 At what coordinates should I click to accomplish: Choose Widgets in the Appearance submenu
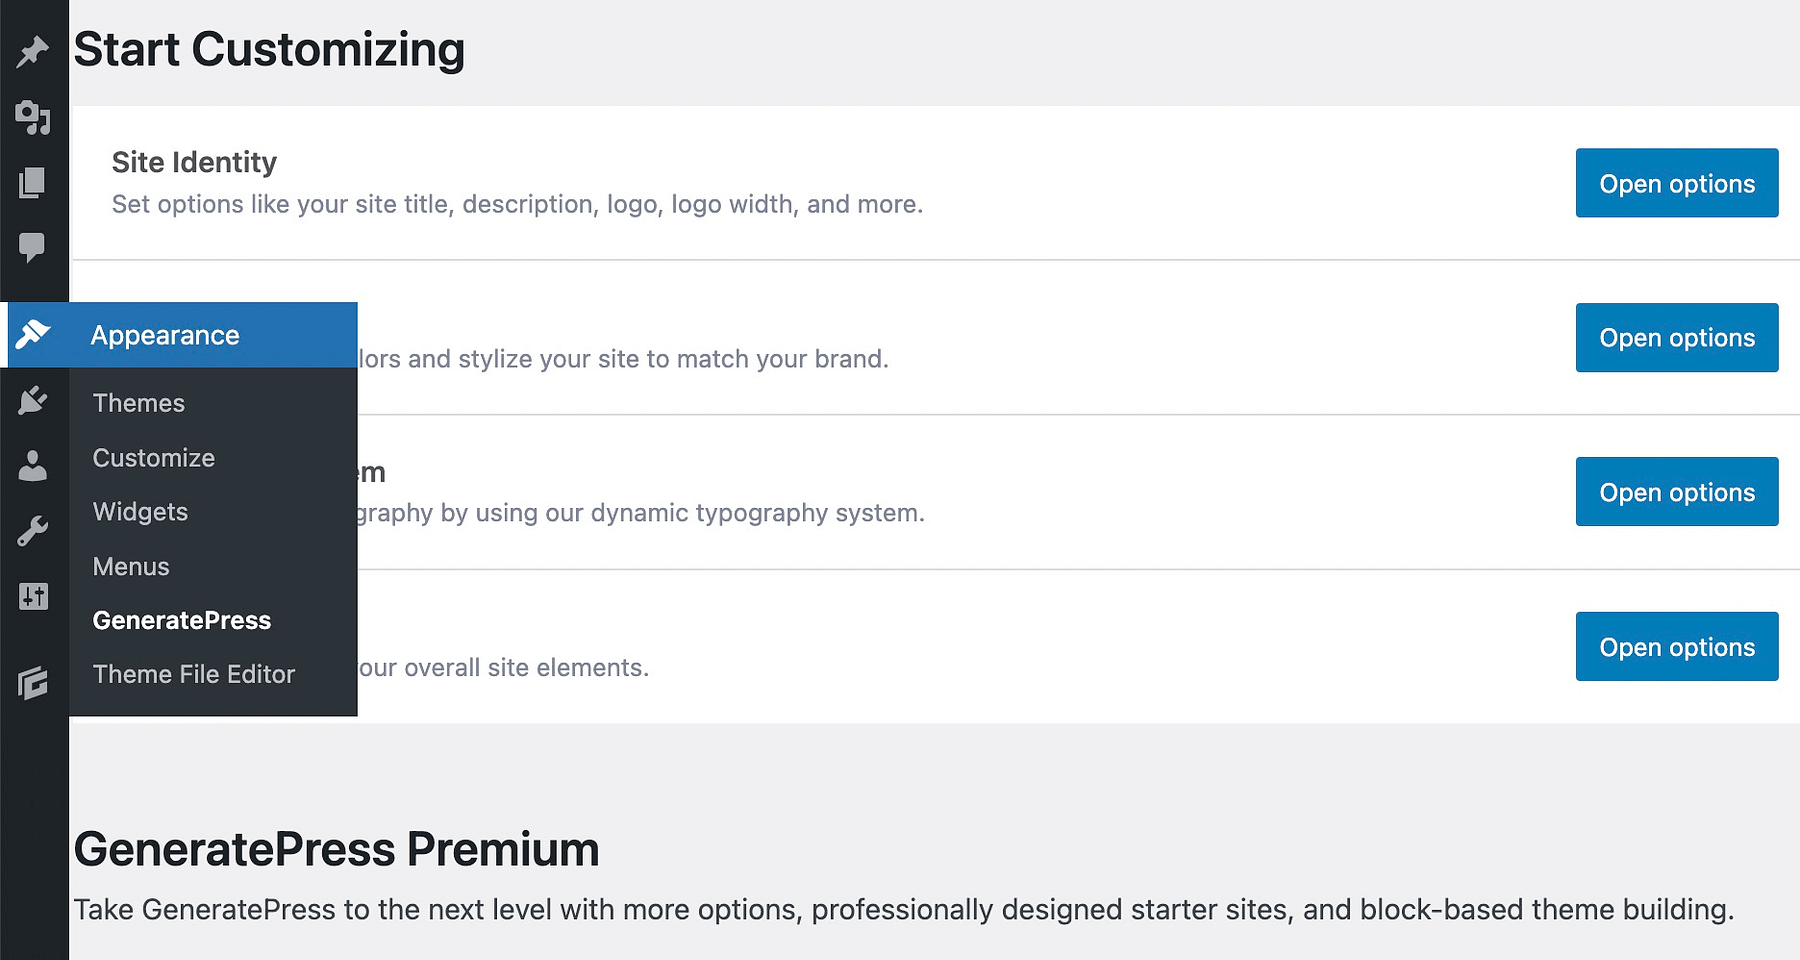tap(140, 512)
